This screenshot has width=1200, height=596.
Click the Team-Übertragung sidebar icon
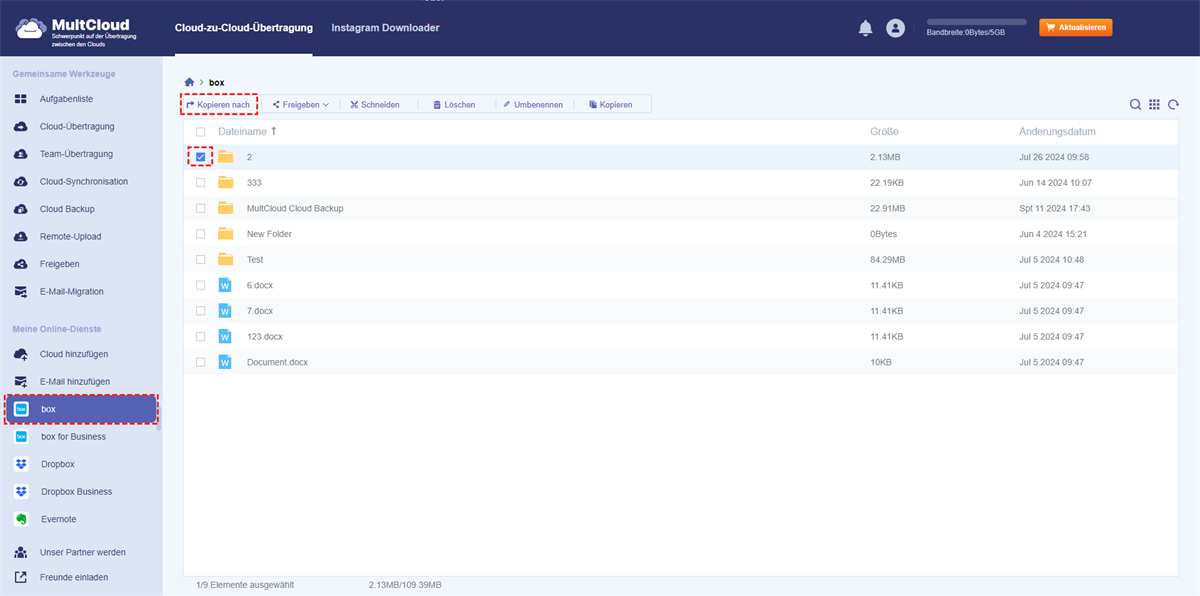pos(21,154)
